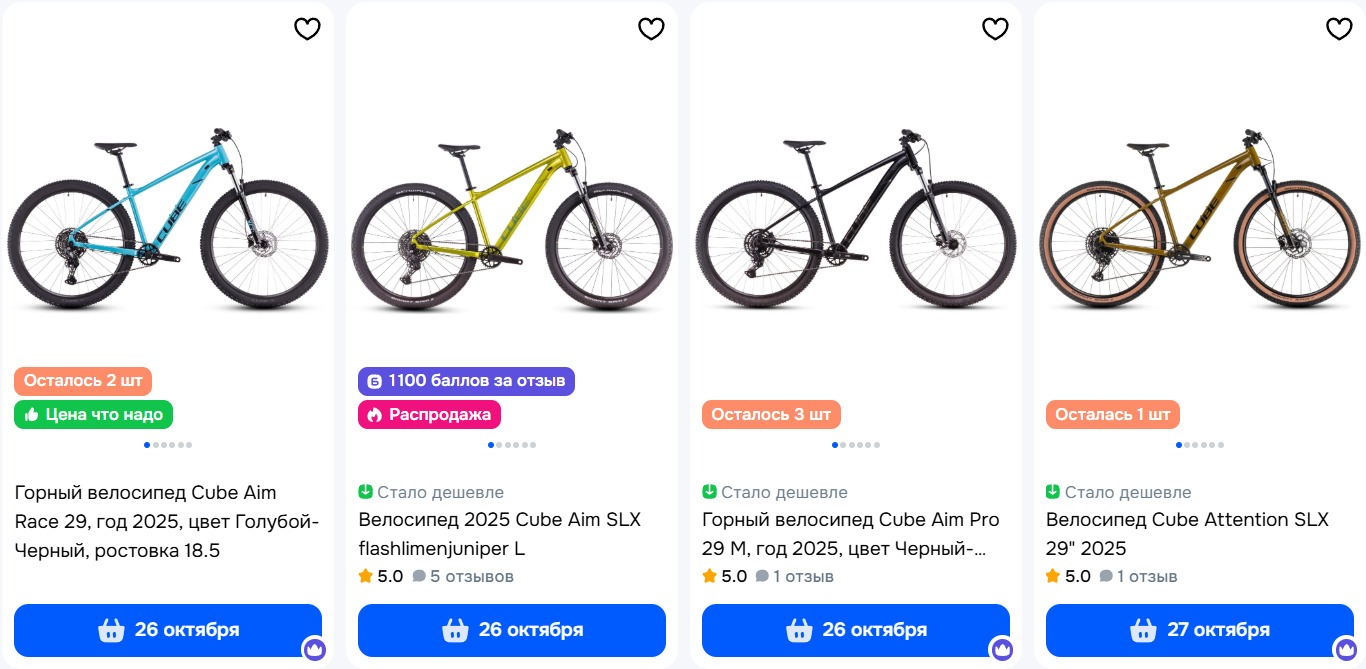Add Cube Attention SLX to cart, 27 октября
The image size is (1366, 669).
tap(1200, 630)
